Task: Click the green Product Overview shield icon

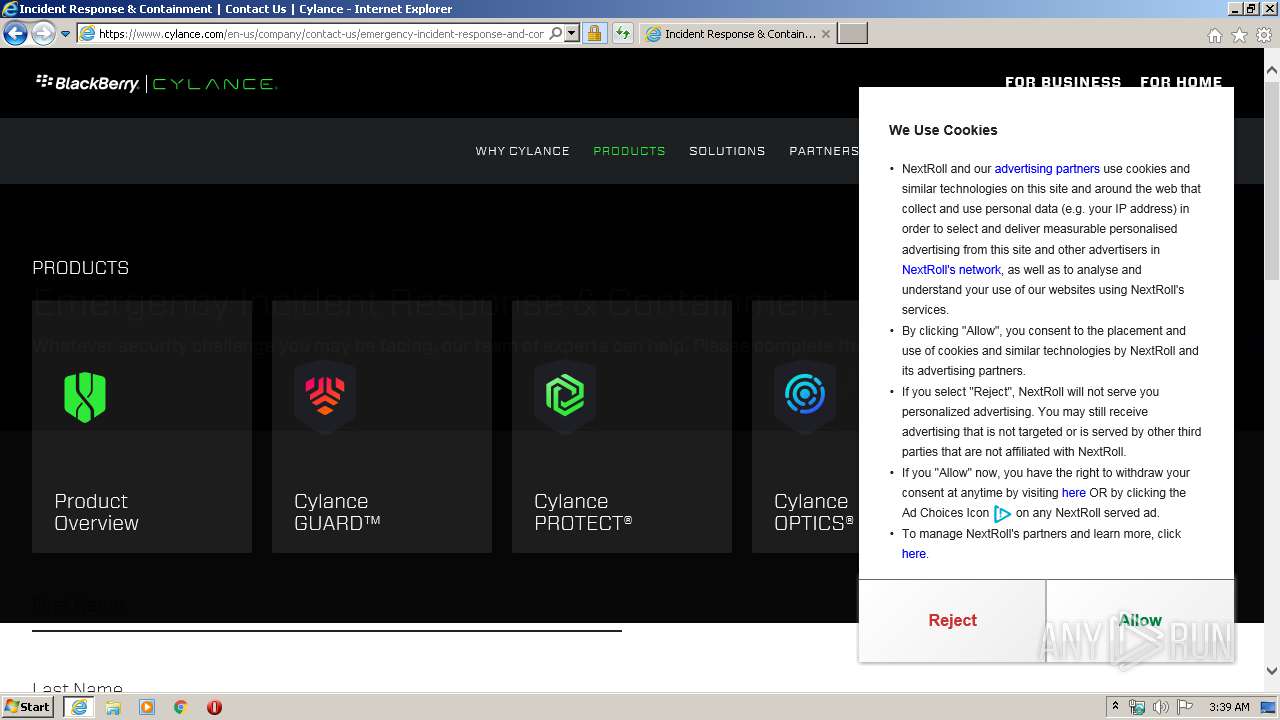Action: pyautogui.click(x=85, y=397)
